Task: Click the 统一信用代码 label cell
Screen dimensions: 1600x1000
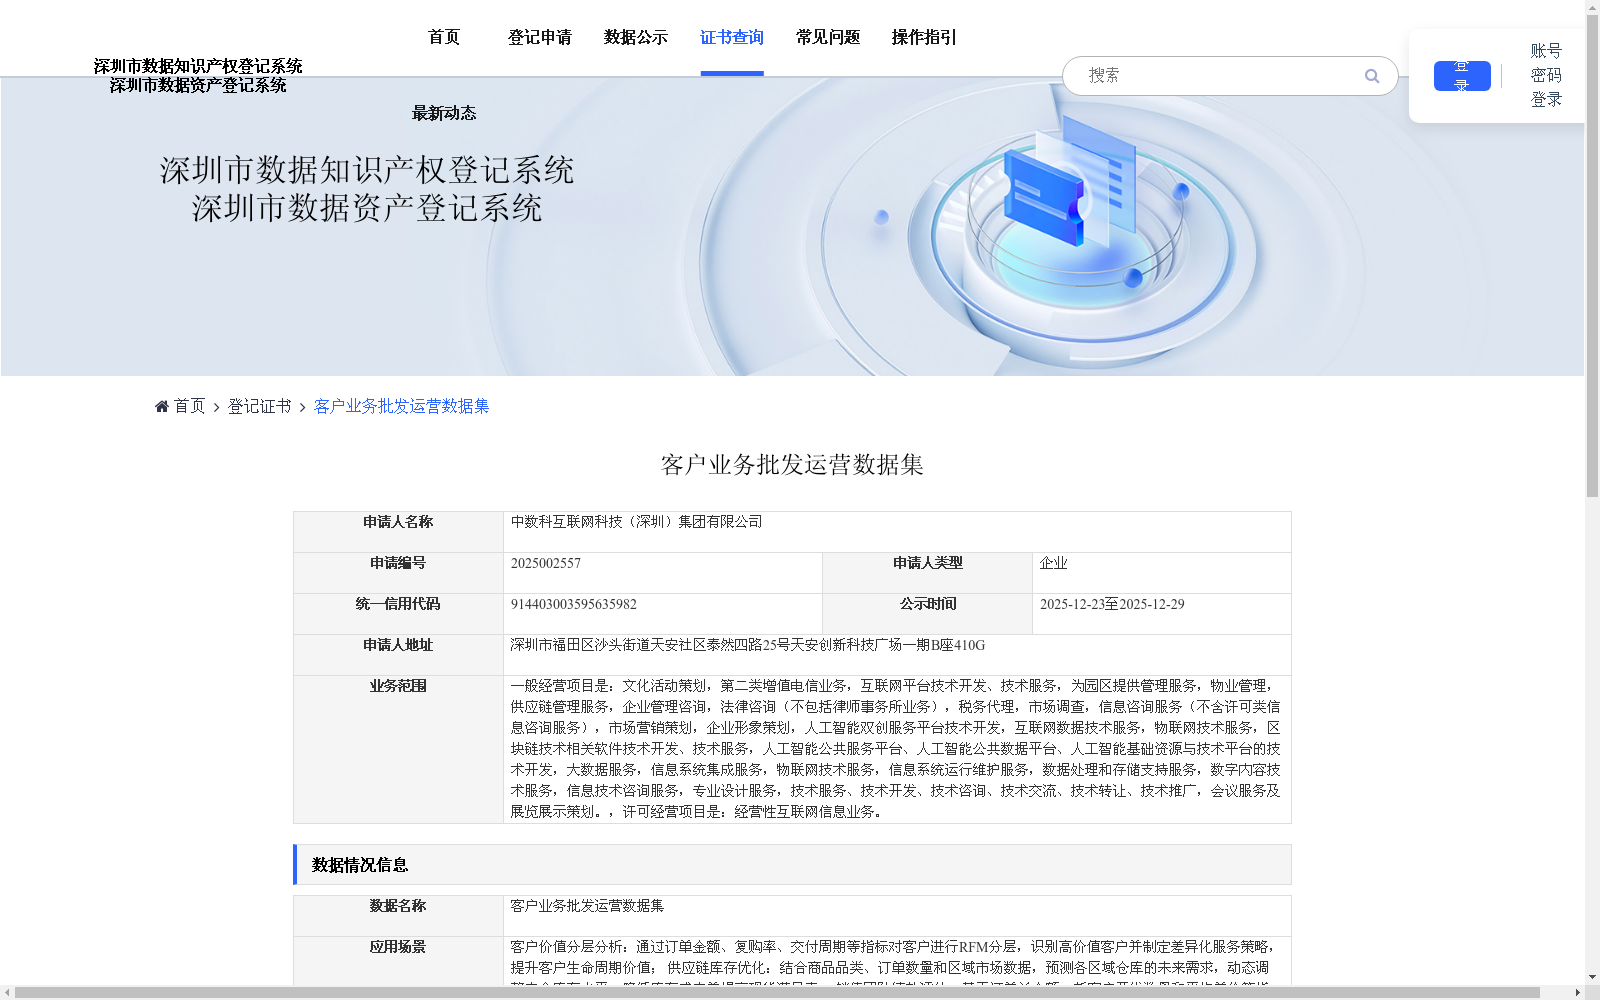Action: 398,614
